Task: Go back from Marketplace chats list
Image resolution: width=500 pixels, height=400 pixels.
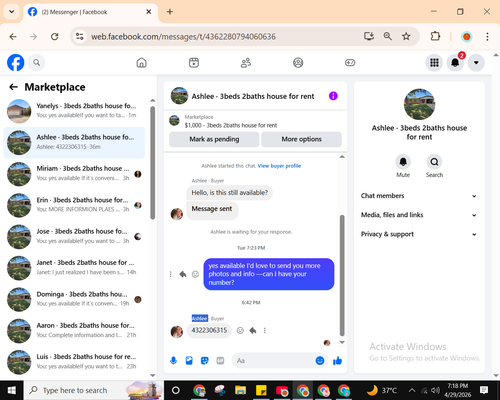Action: pos(13,87)
